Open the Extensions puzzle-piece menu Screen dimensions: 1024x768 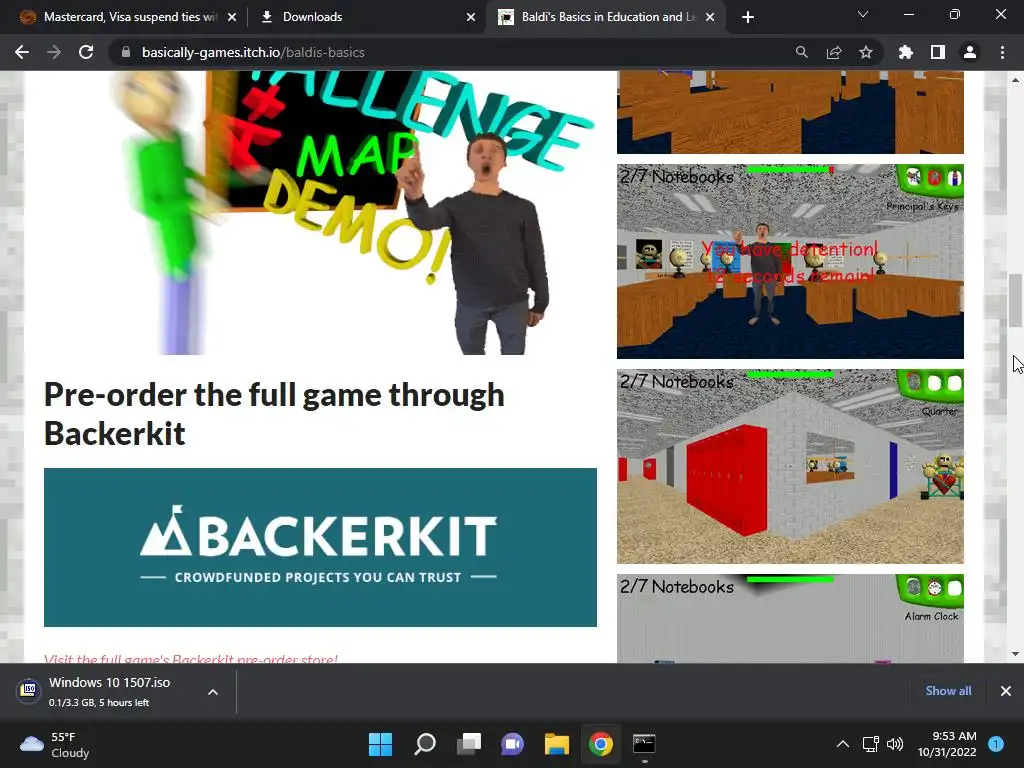[905, 52]
